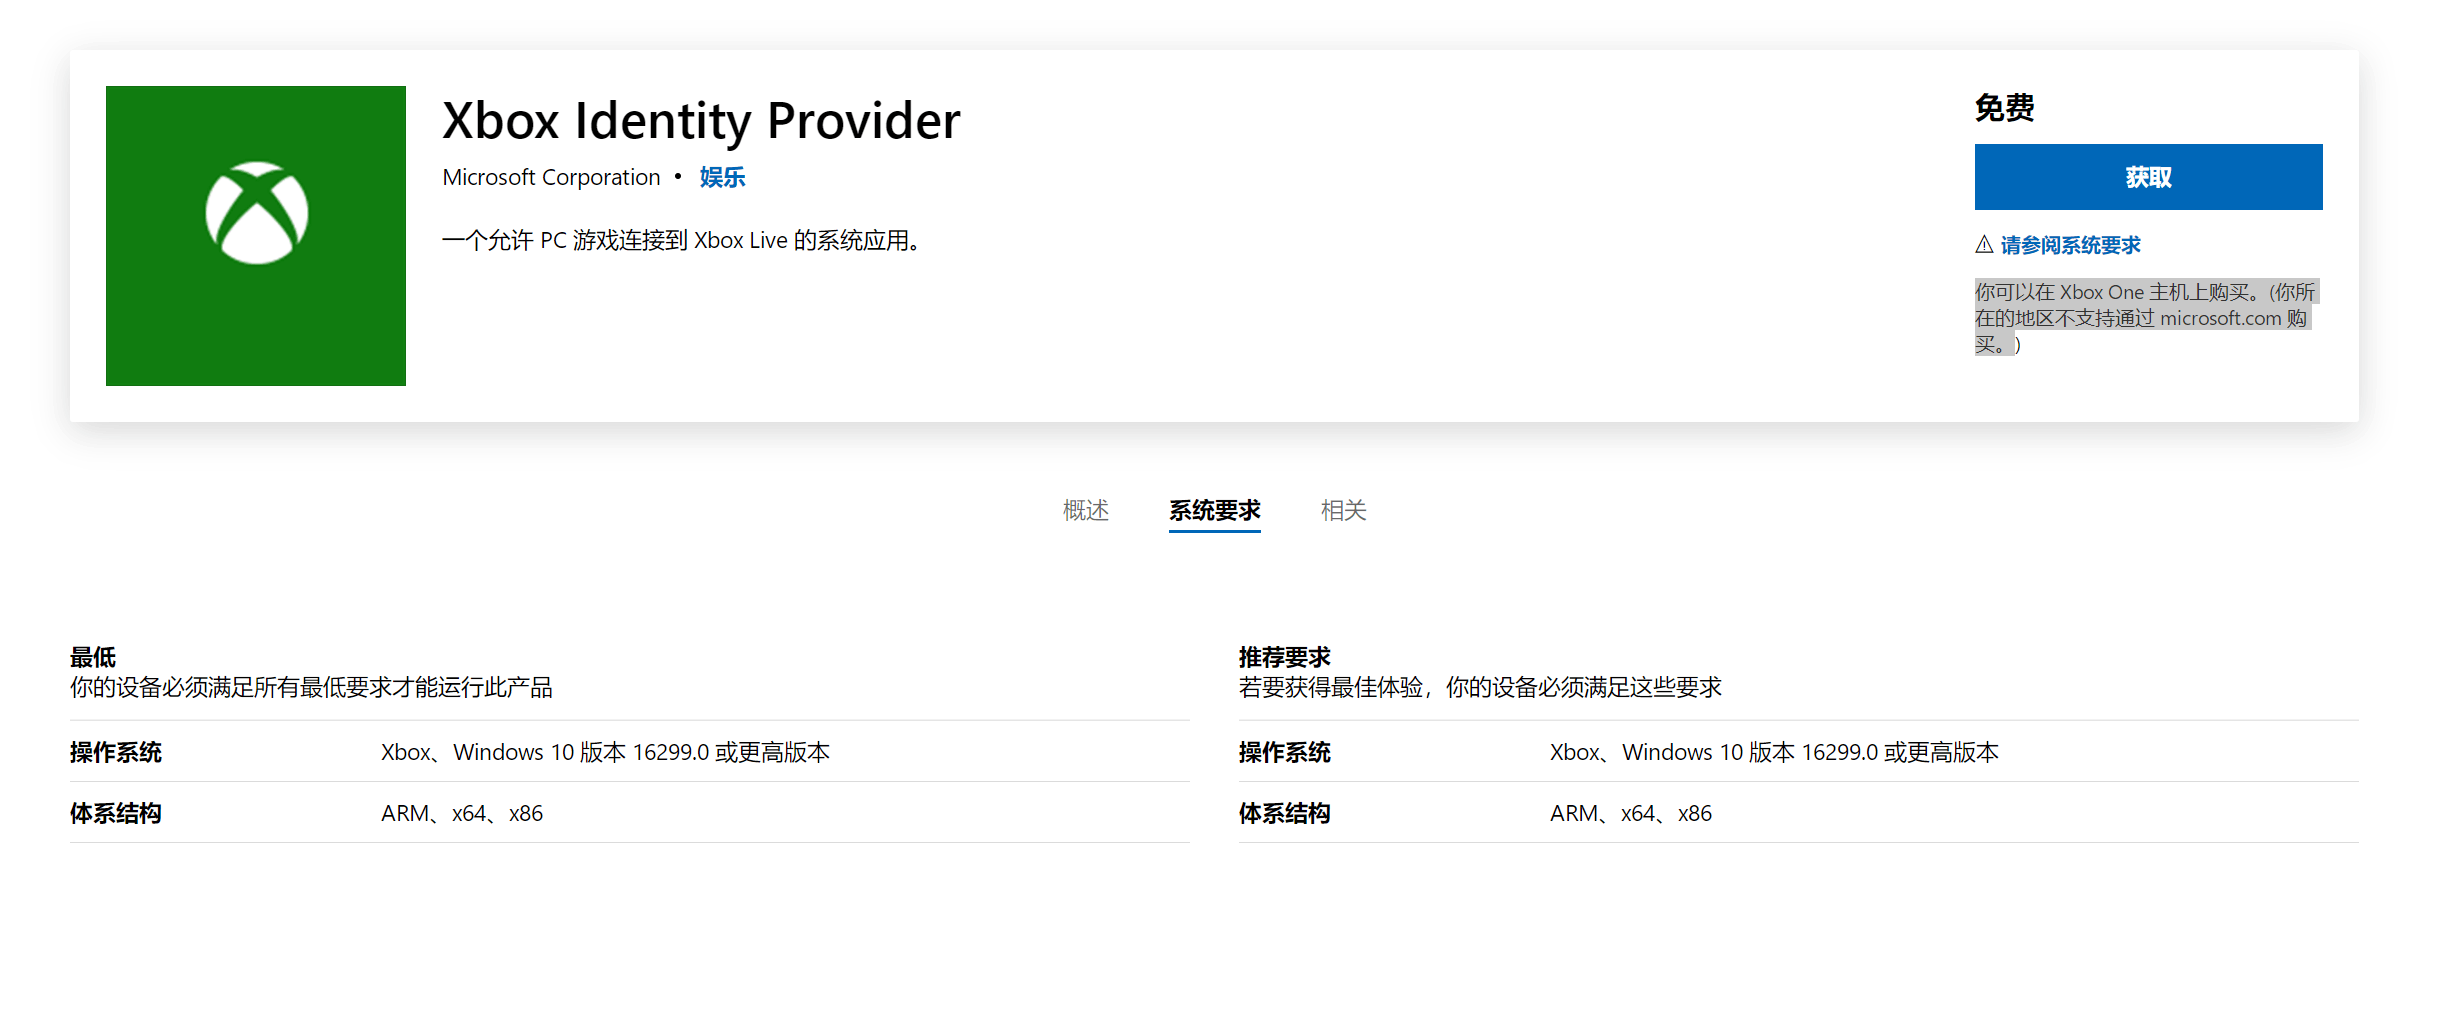This screenshot has height=1012, width=2439.
Task: Switch to the 相关 tab
Action: [1343, 510]
